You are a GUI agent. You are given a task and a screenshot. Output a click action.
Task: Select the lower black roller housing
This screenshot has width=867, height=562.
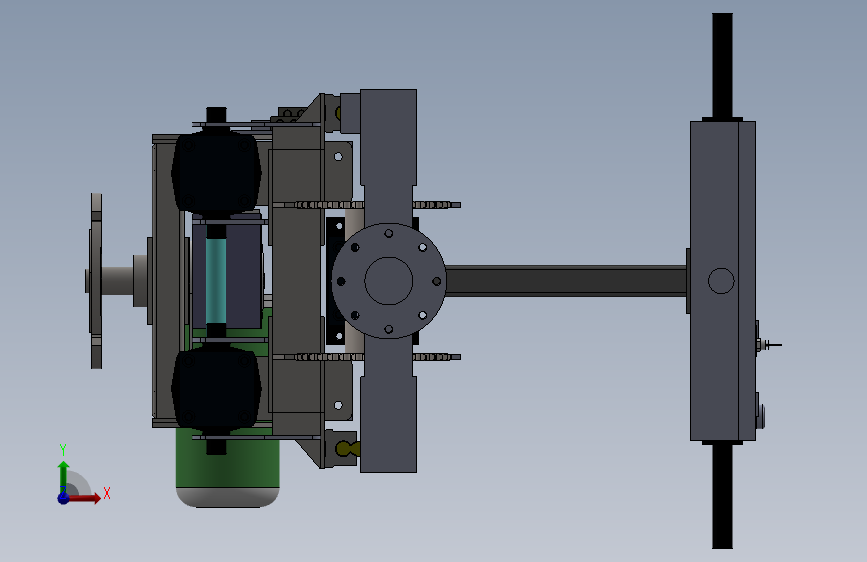pyautogui.click(x=216, y=388)
